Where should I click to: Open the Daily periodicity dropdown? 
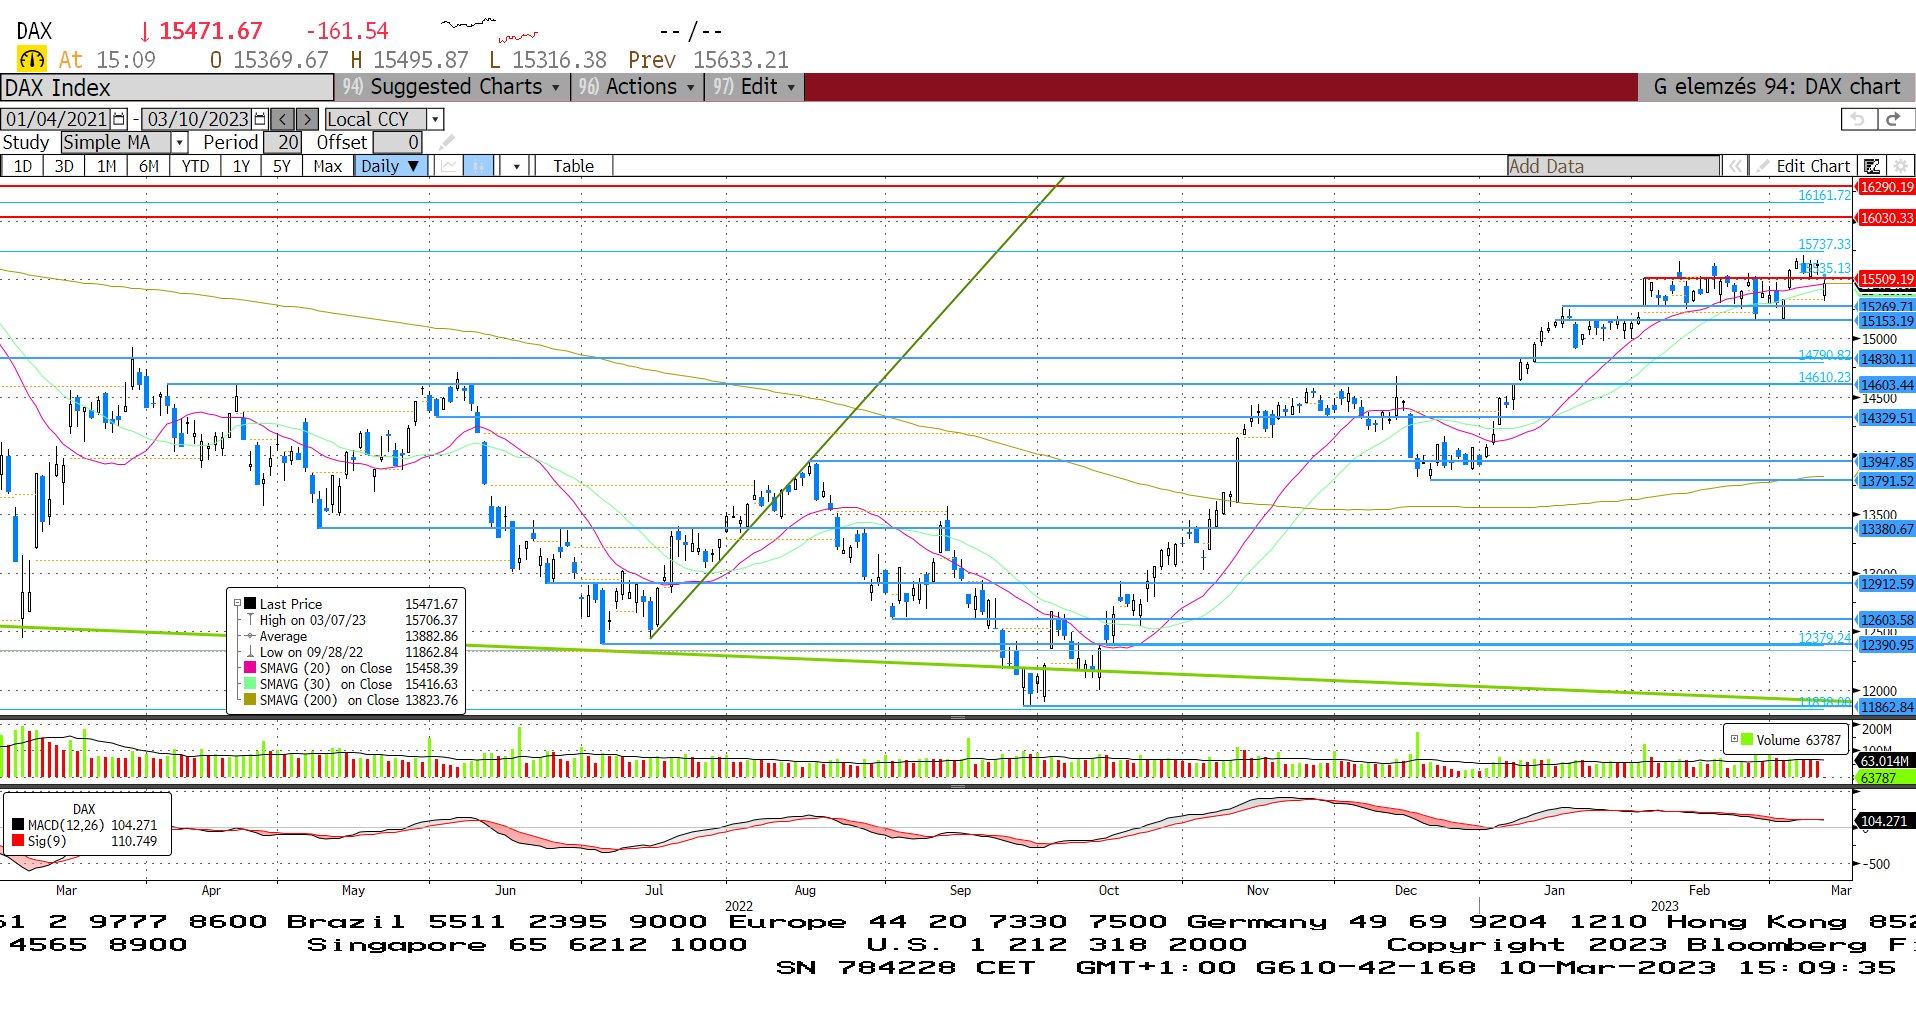pyautogui.click(x=391, y=166)
